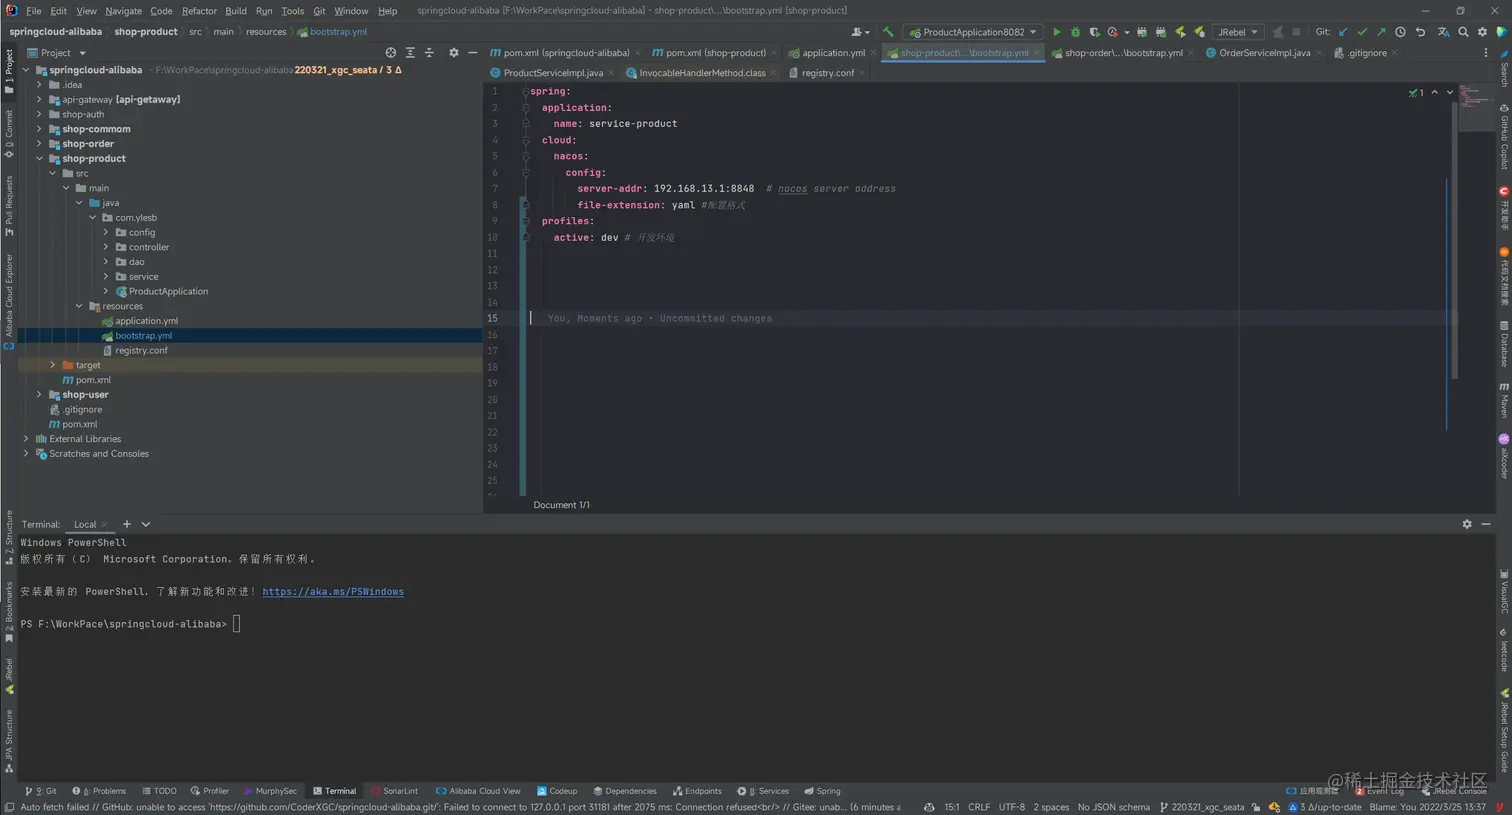Click CRLF line separator in status bar
This screenshot has width=1512, height=815.
click(x=979, y=807)
